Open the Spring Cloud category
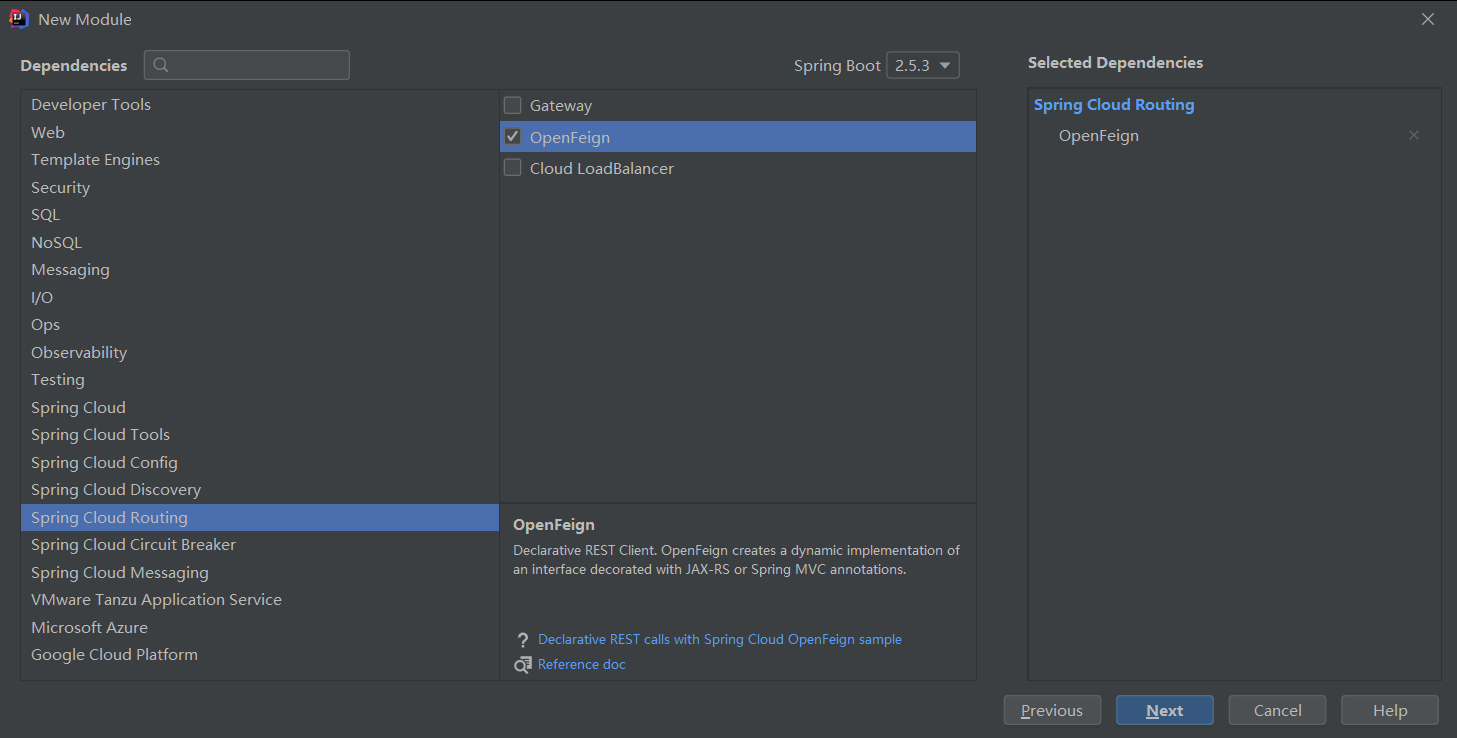The width and height of the screenshot is (1457, 738). coord(260,407)
